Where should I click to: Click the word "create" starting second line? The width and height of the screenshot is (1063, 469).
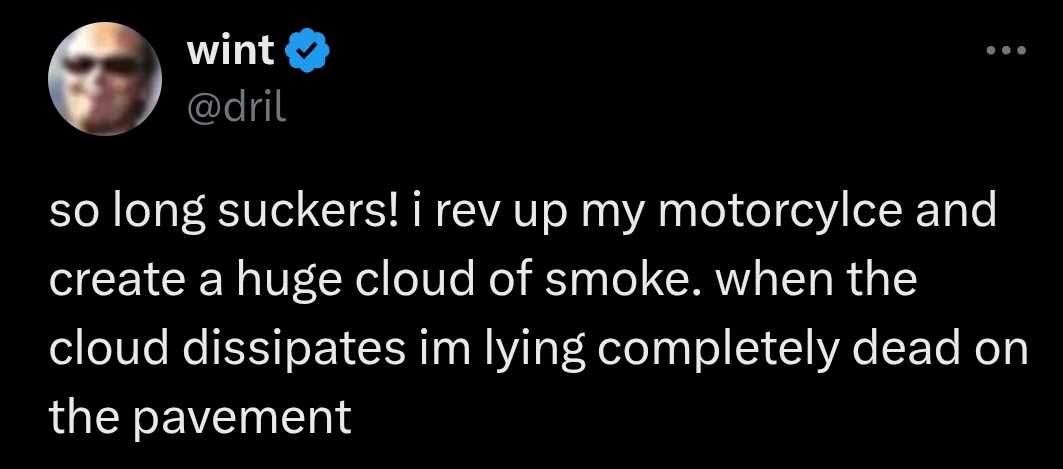tap(110, 280)
